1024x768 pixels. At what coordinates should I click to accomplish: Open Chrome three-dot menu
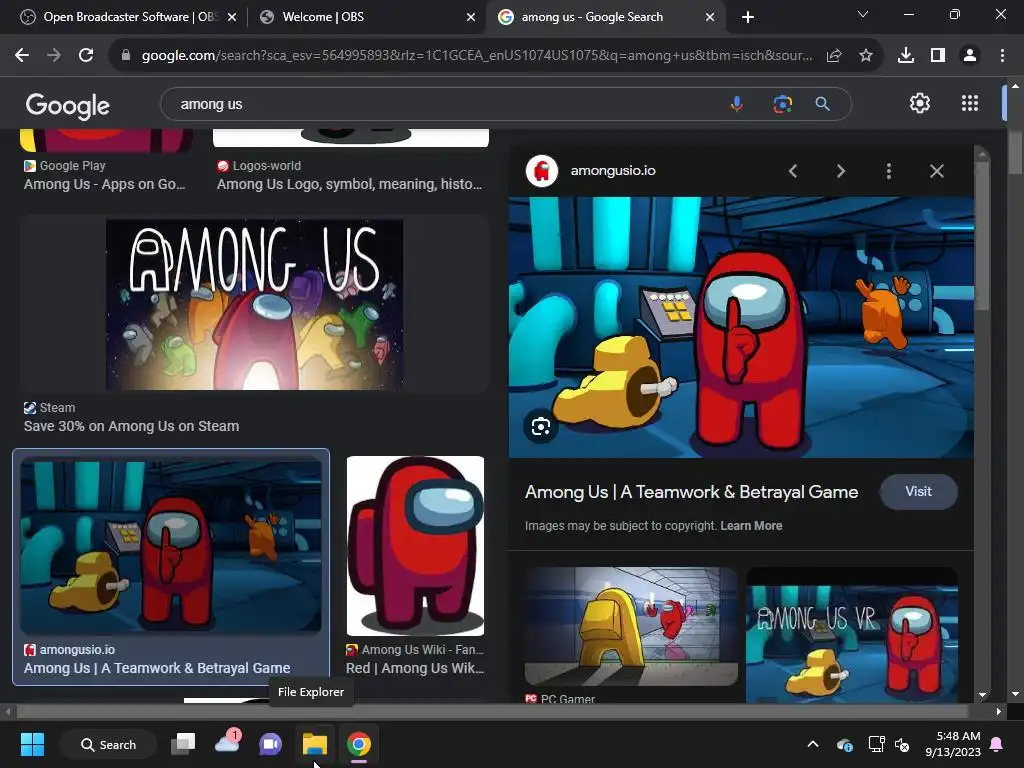pos(1002,56)
